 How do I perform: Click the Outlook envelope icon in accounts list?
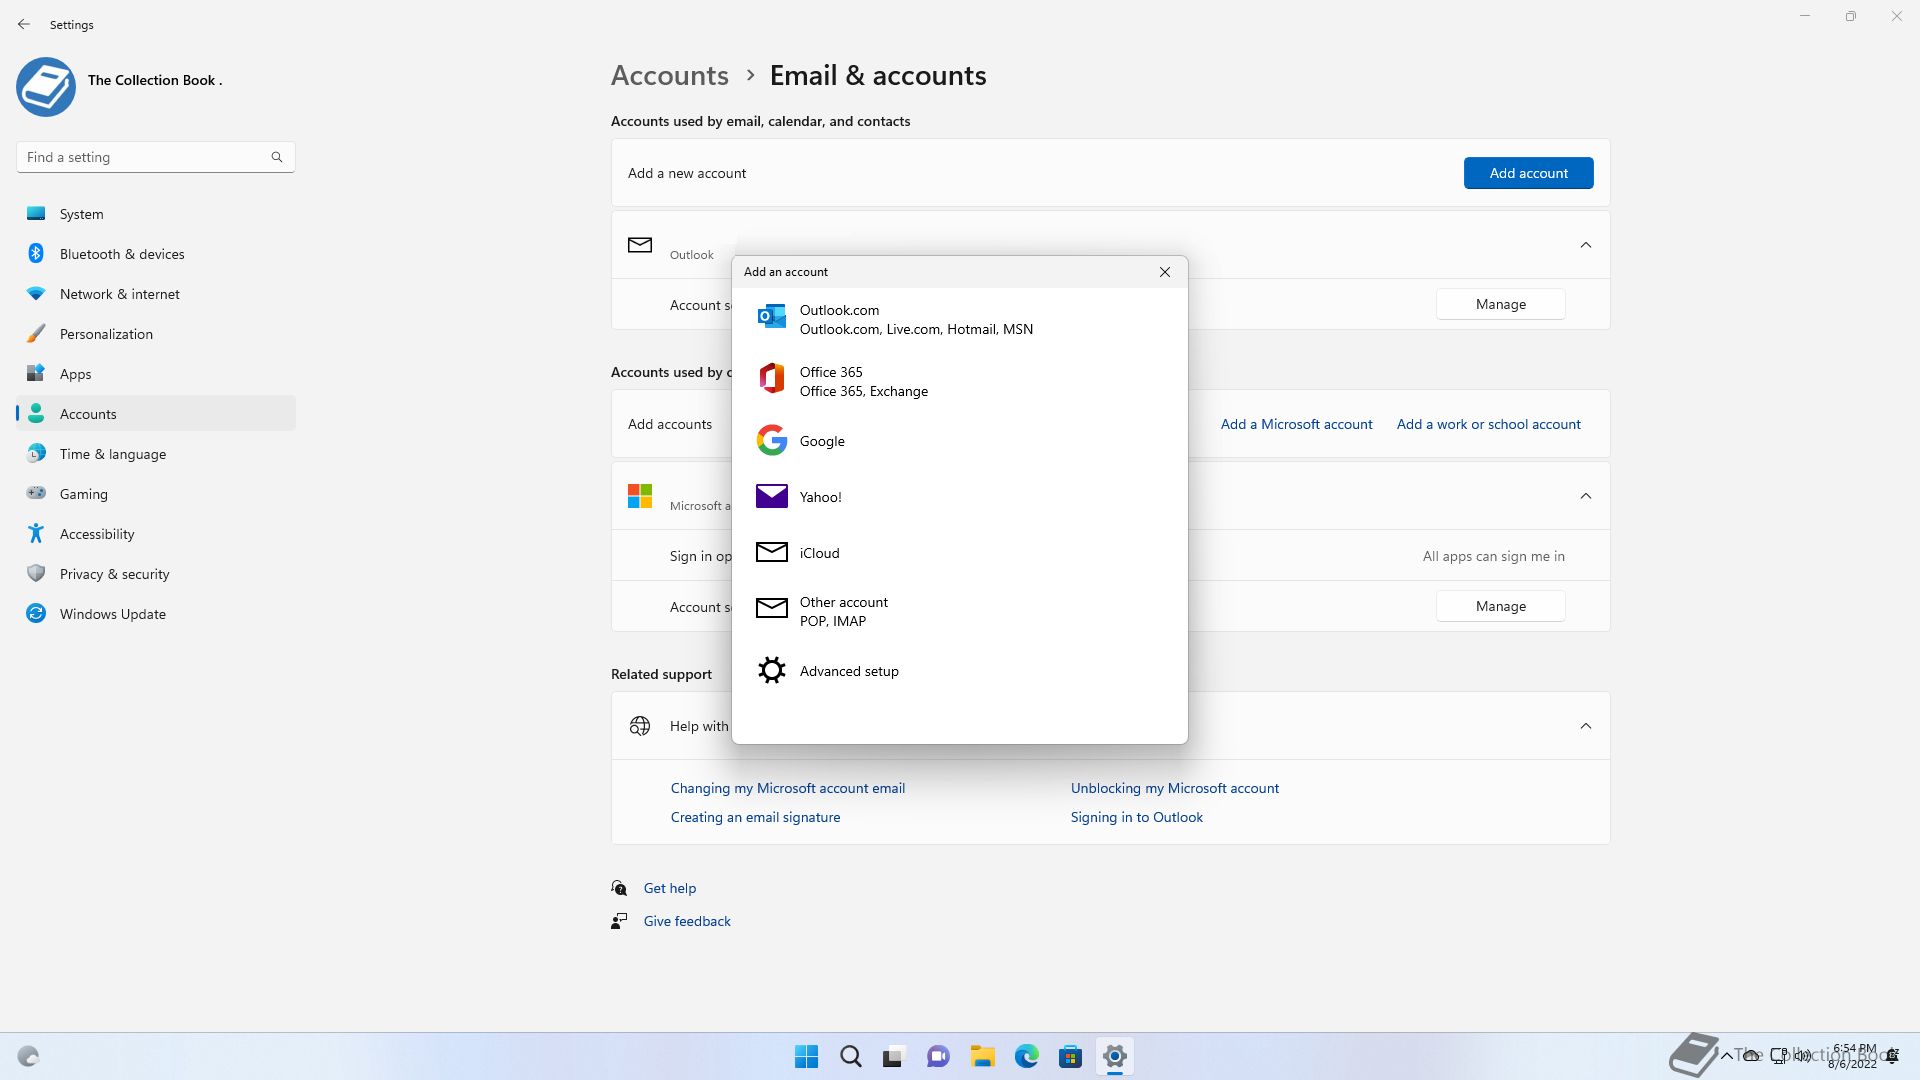(639, 244)
